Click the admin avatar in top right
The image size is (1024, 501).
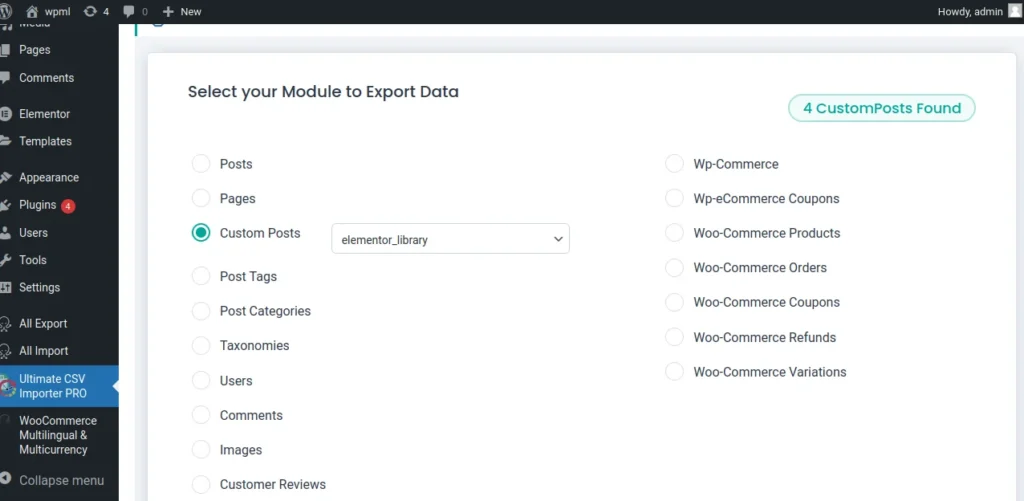(x=1015, y=11)
